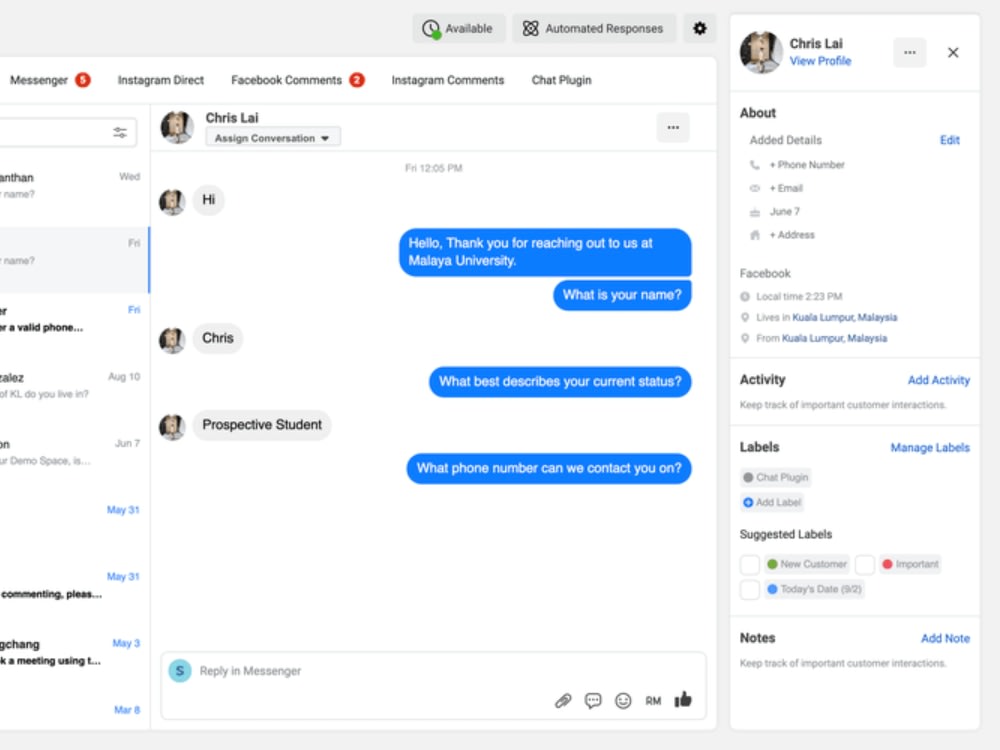The width and height of the screenshot is (1000, 750).
Task: Click the 'What is your name?' message
Action: click(x=622, y=295)
